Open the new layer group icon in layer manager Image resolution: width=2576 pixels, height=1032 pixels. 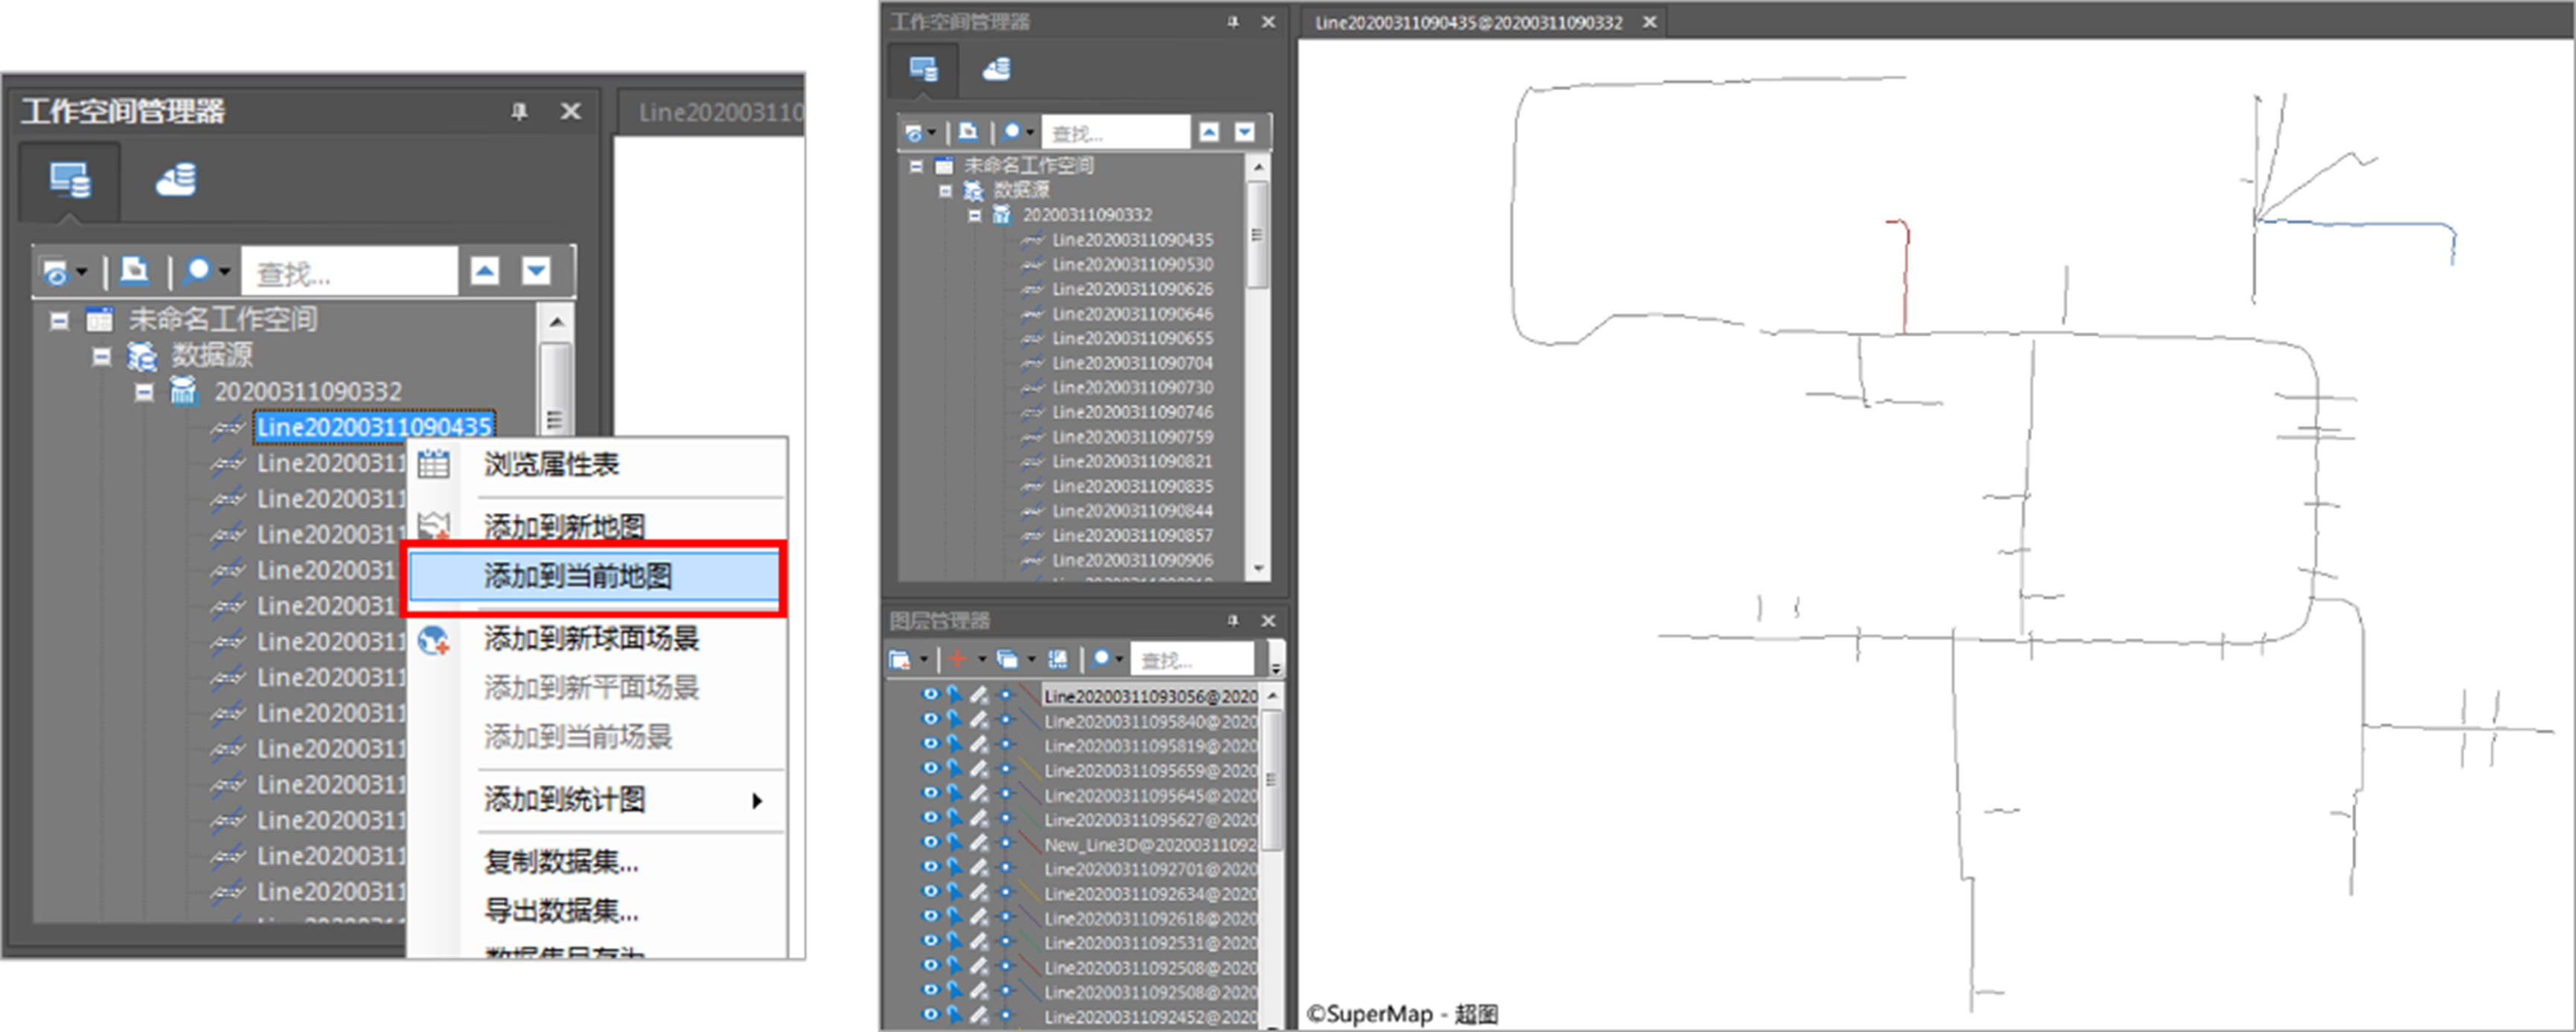[900, 659]
